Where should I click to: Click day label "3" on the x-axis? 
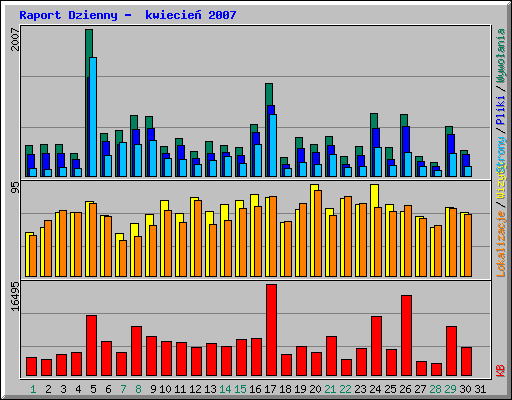(63, 389)
